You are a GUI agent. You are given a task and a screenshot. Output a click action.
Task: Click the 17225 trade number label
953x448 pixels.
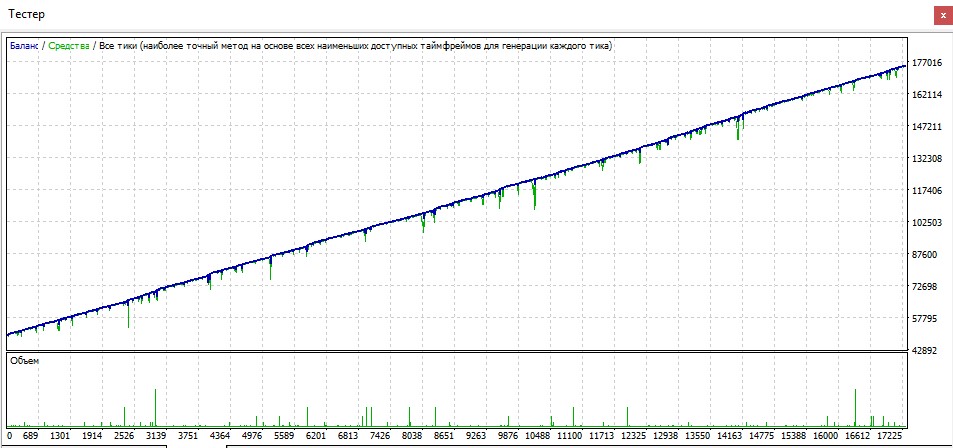click(889, 436)
